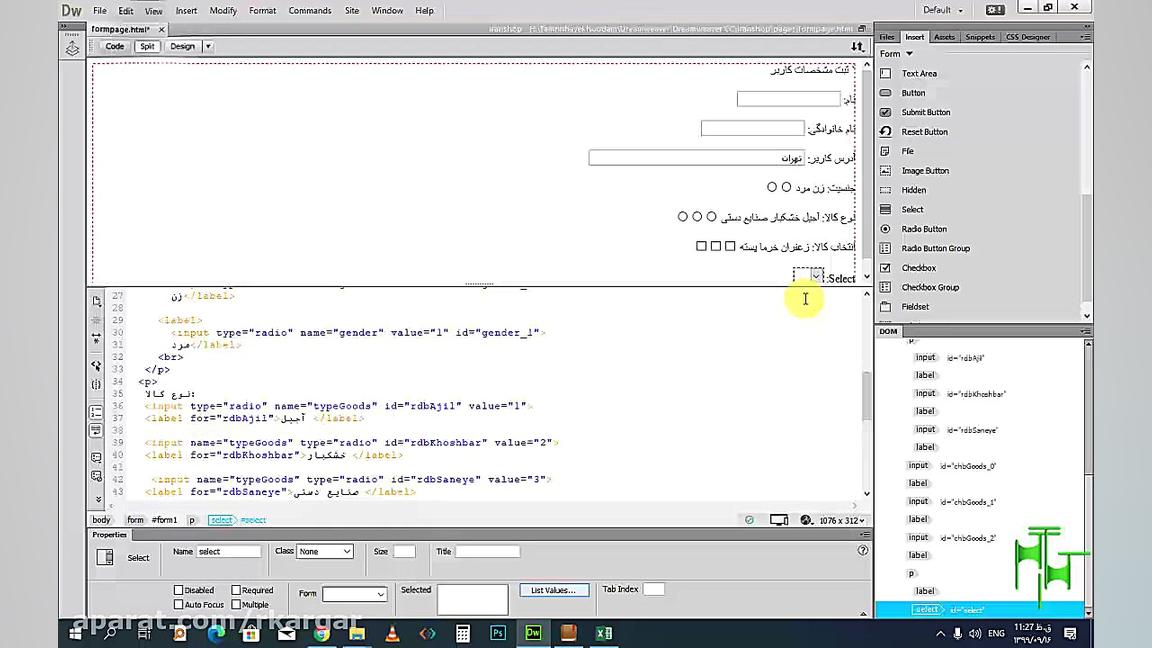
Task: Switch to the CSS Designer tab
Action: click(x=1028, y=36)
